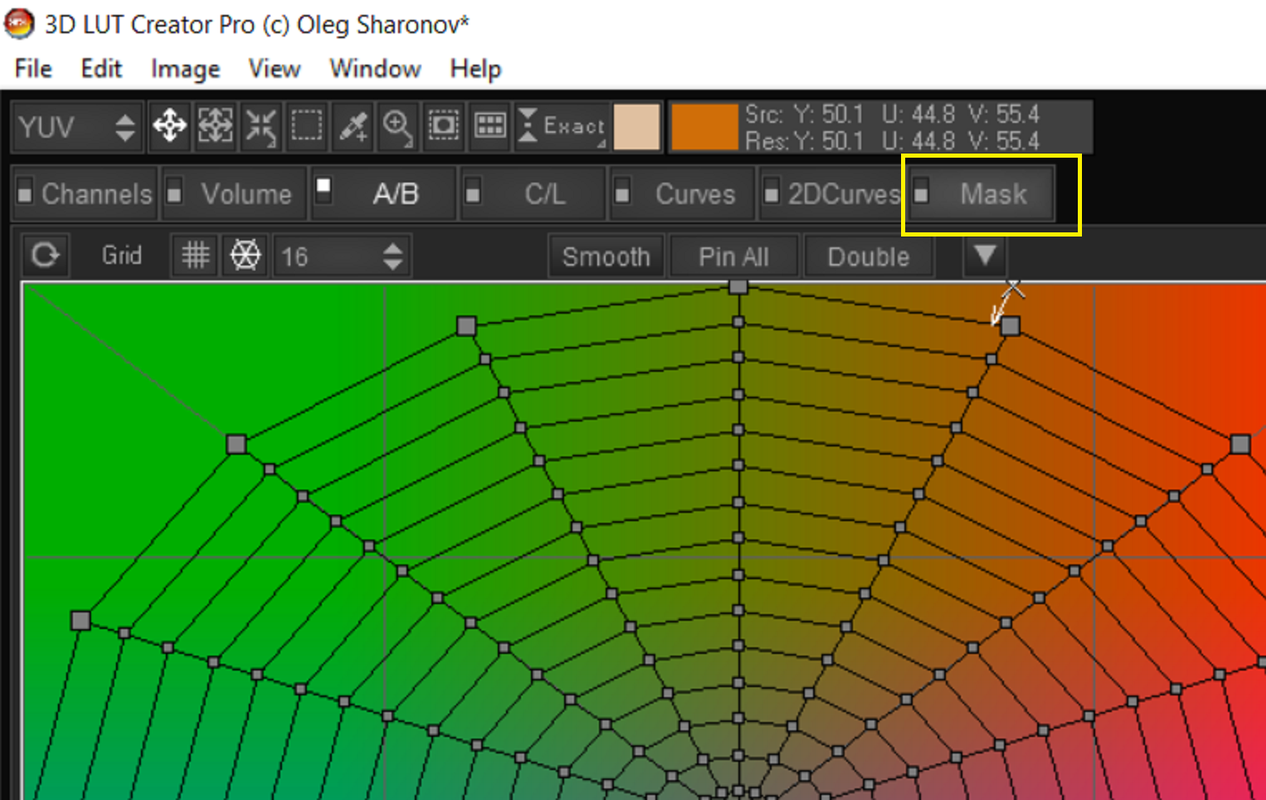1266x800 pixels.
Task: Open the File menu
Action: (33, 69)
